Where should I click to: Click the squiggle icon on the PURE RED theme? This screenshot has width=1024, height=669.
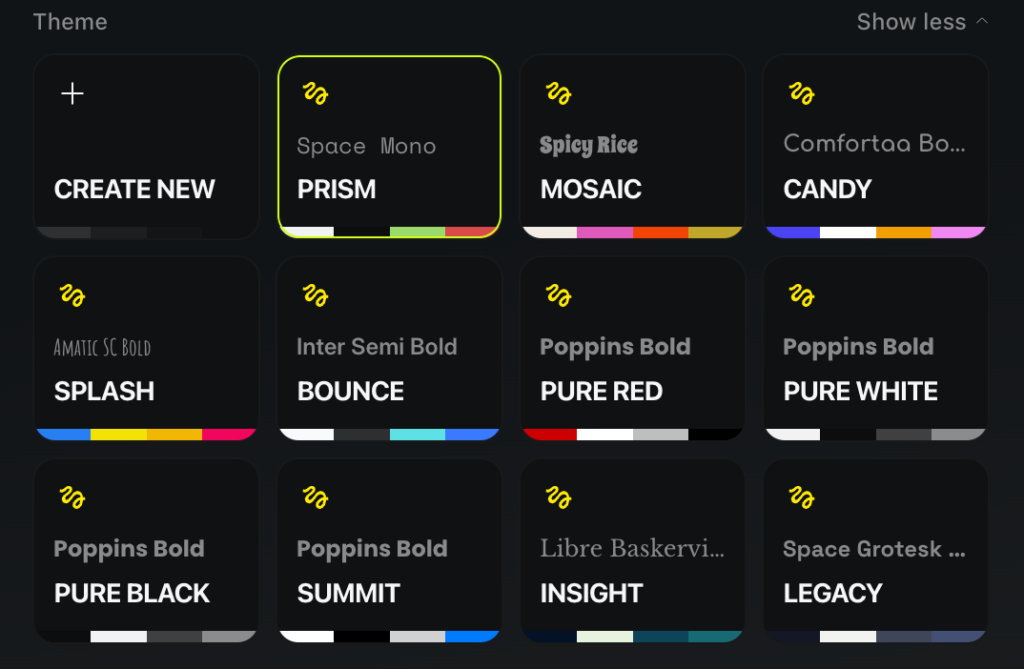560,295
